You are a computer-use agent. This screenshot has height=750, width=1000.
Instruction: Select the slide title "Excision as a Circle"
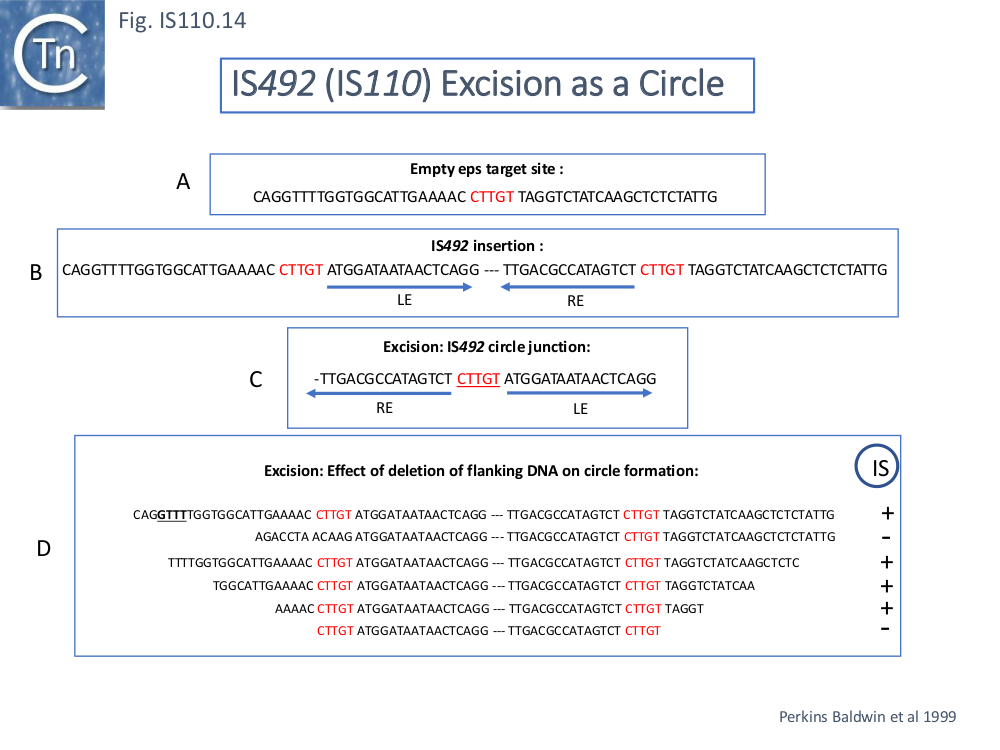click(x=486, y=84)
